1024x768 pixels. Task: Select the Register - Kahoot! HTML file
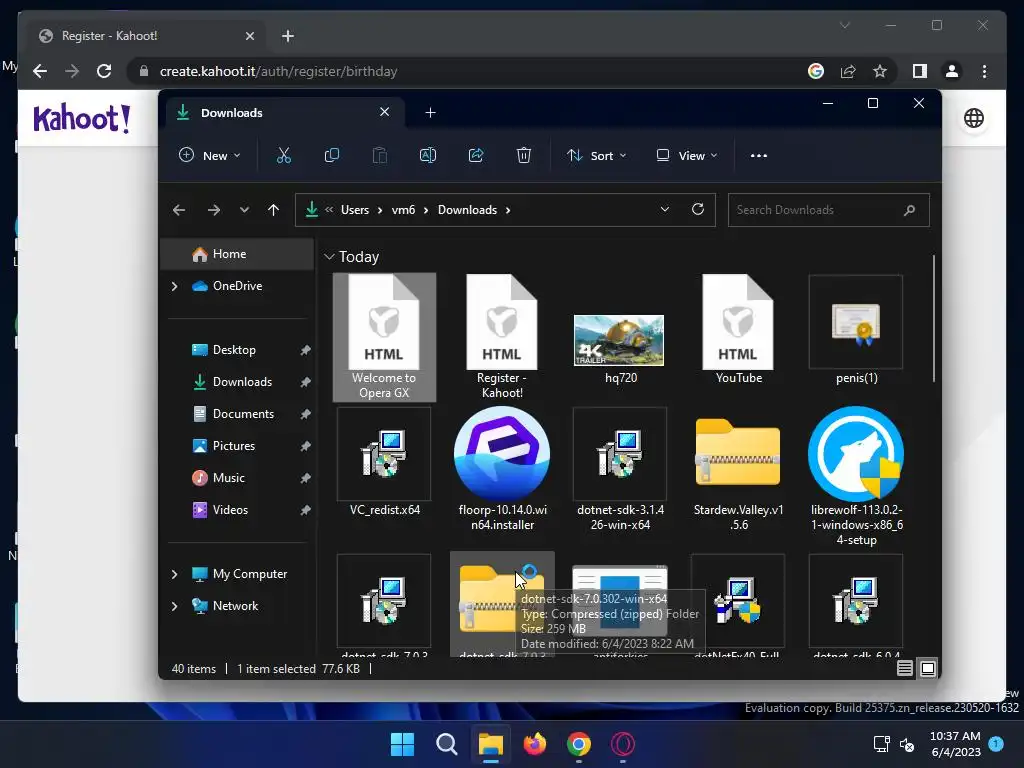pyautogui.click(x=502, y=337)
